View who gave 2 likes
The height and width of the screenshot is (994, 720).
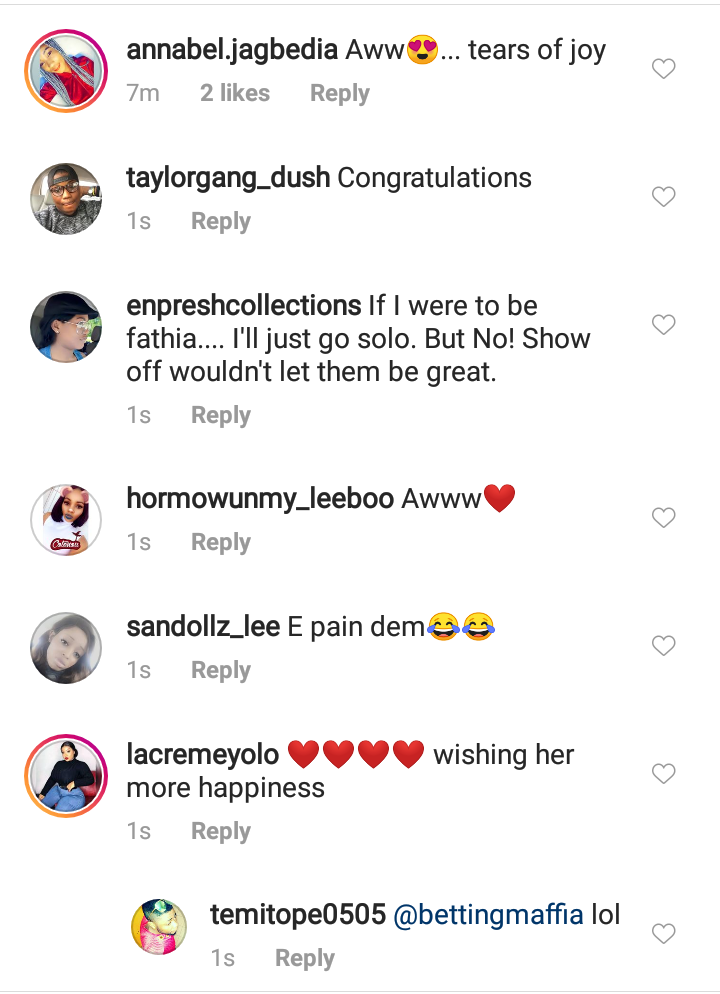click(x=235, y=94)
